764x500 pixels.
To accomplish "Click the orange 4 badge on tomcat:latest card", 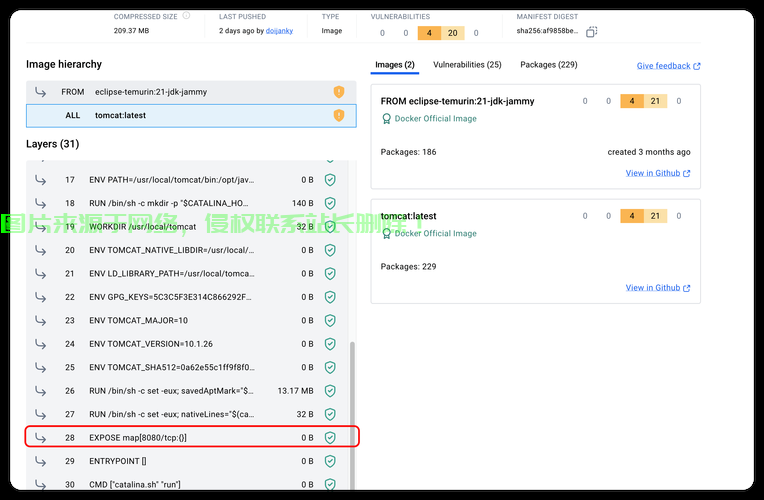I will click(x=632, y=216).
